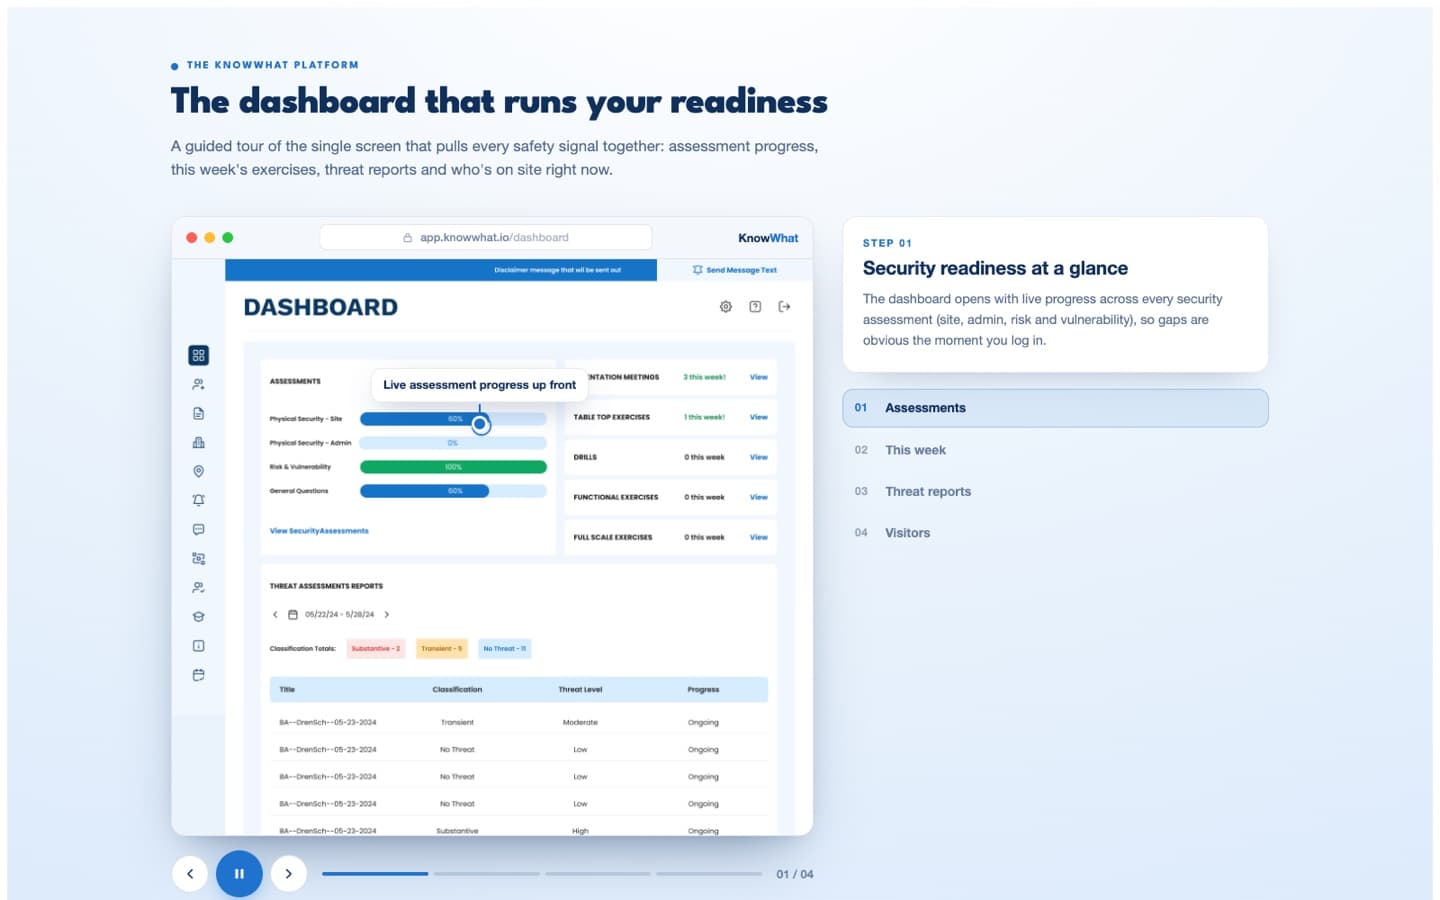The height and width of the screenshot is (900, 1440).
Task: Click the lock icon in address bar
Action: 407,238
